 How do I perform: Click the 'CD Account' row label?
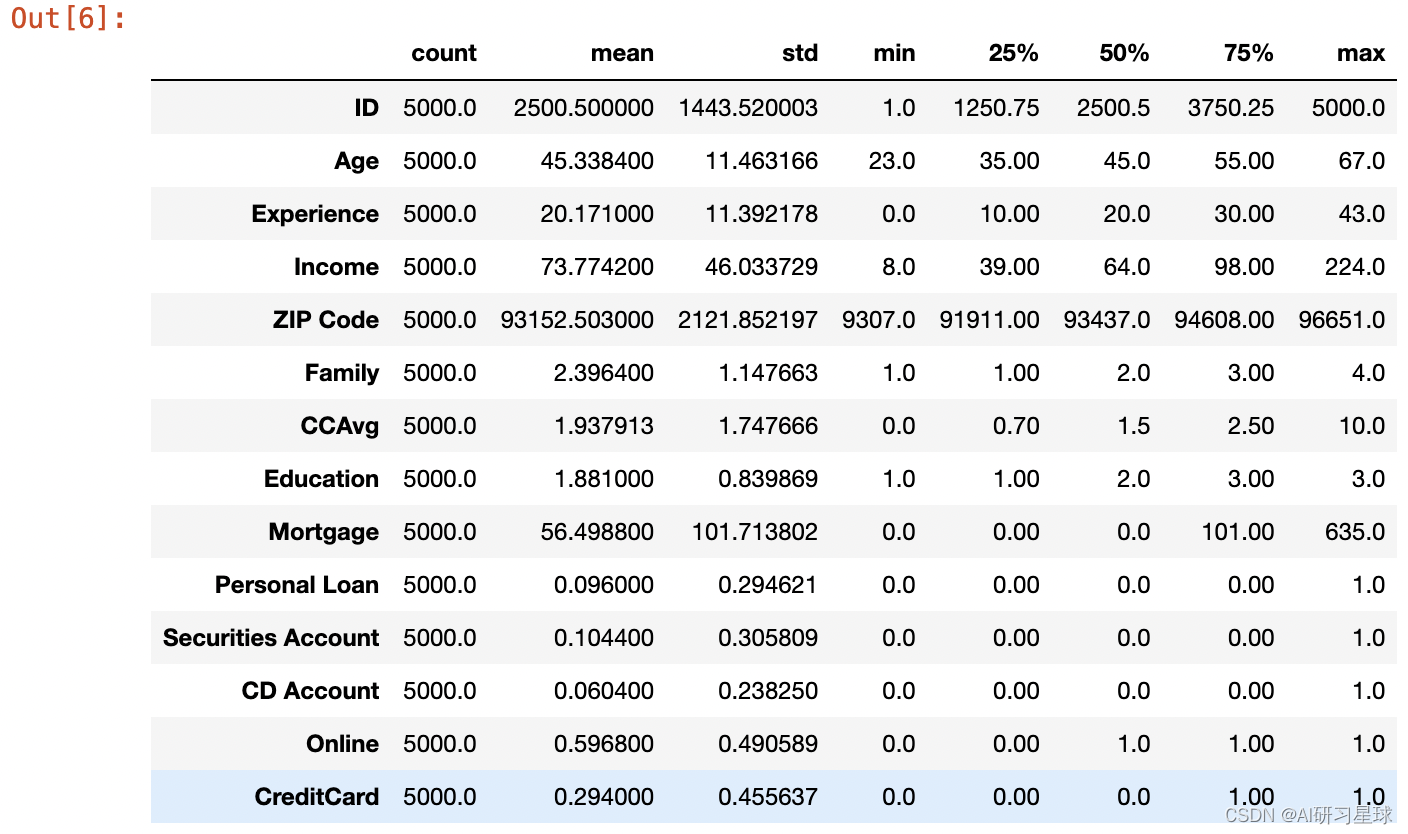click(x=311, y=691)
